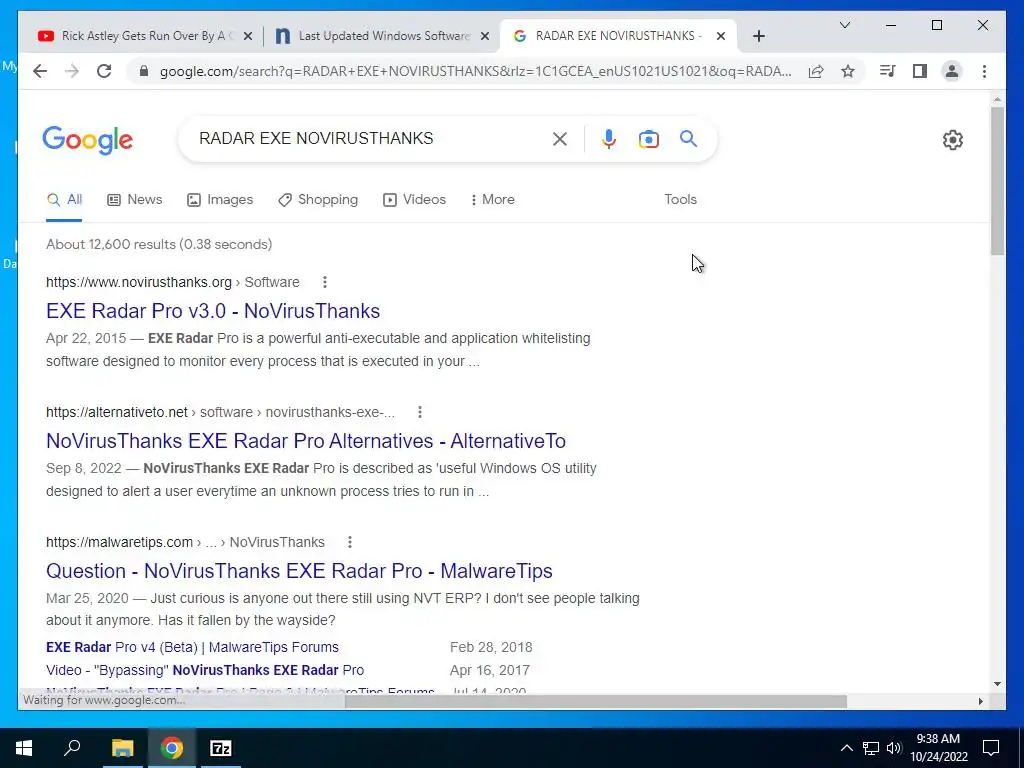Start voice search with microphone
The height and width of the screenshot is (768, 1024).
(x=609, y=138)
